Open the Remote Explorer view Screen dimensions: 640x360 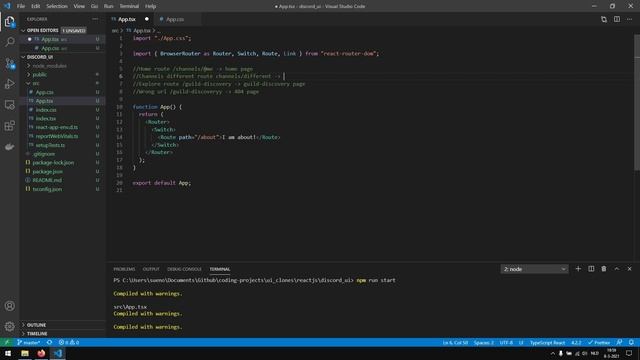tap(9, 105)
